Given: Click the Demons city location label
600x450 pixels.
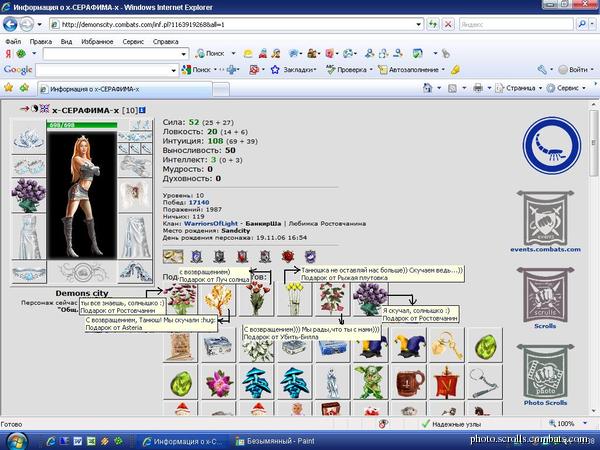Looking at the screenshot, I should click(x=82, y=293).
